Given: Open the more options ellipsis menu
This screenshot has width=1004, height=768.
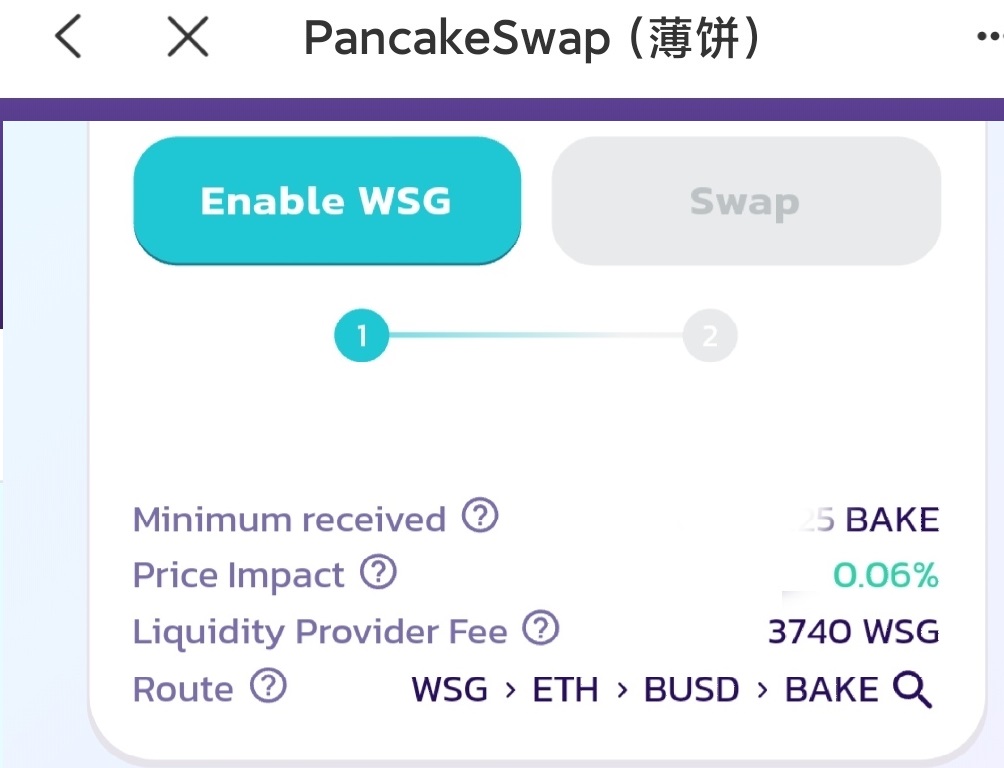Looking at the screenshot, I should coord(988,36).
